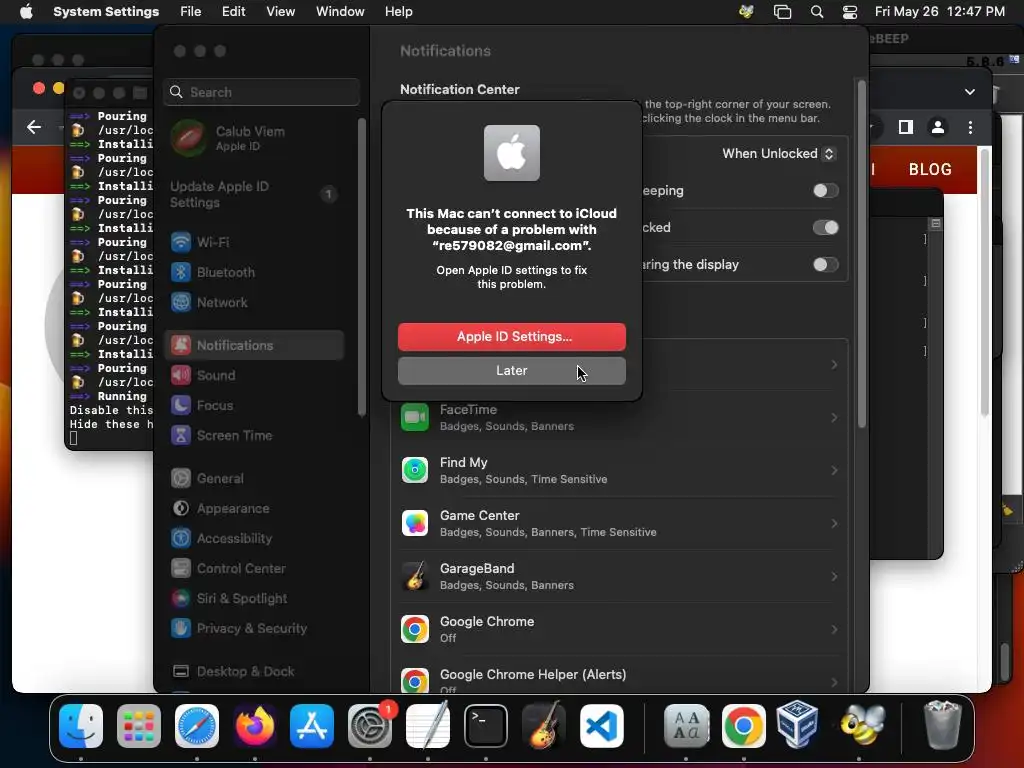
Task: Expand the Google Chrome row chevron
Action: 834,629
